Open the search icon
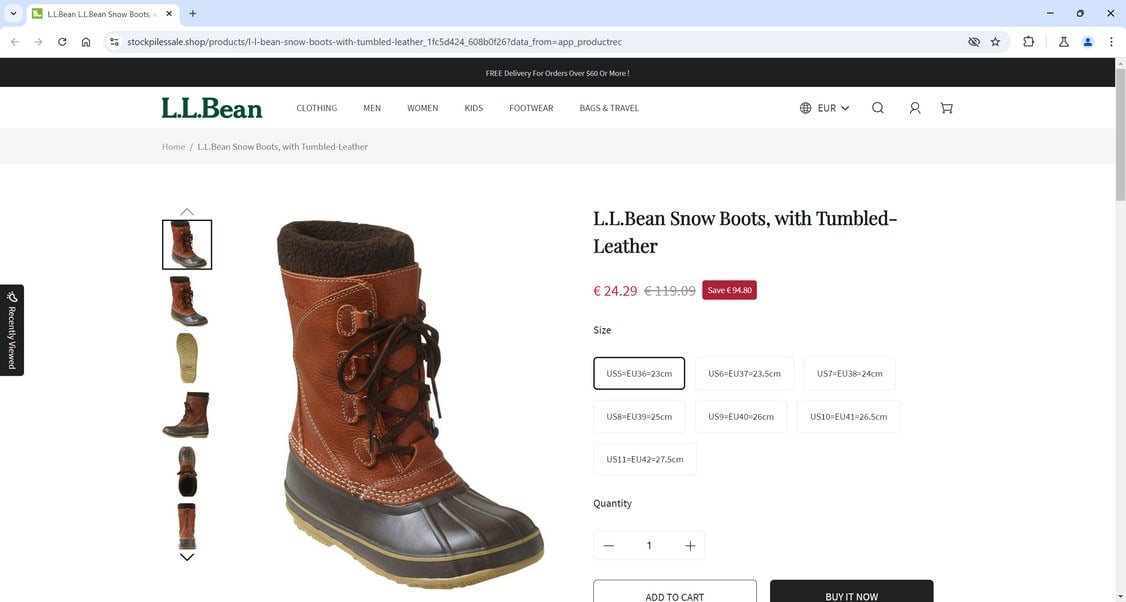The width and height of the screenshot is (1126, 602). (x=878, y=107)
